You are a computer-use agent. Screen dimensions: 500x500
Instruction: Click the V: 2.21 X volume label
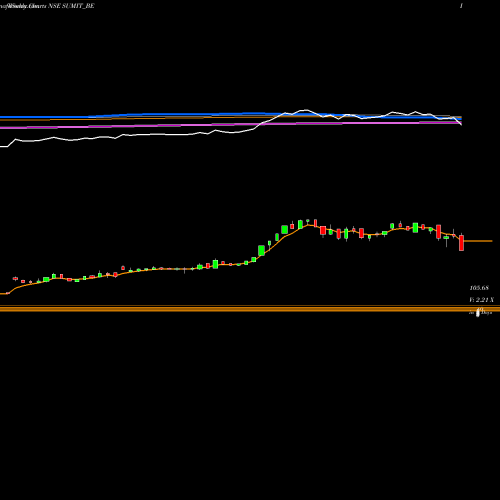tap(481, 300)
